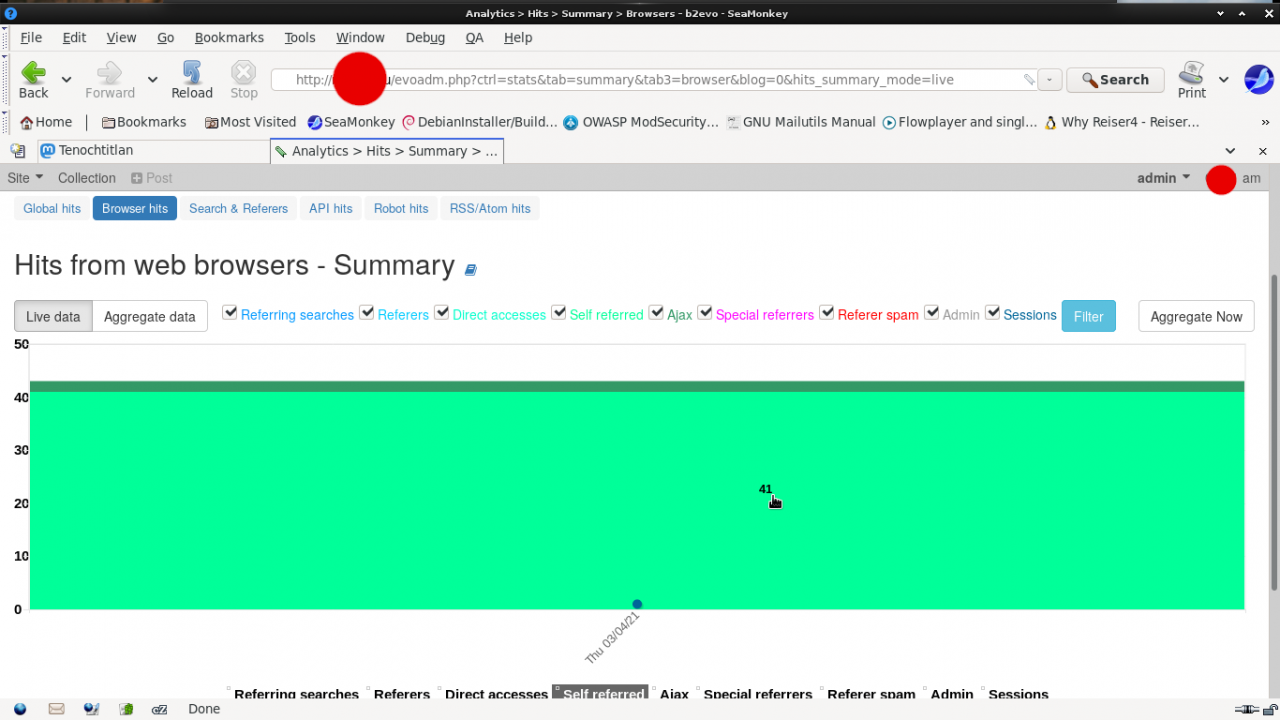1280x720 pixels.
Task: Click the online/offline connection icon
Action: pyautogui.click(x=1246, y=709)
